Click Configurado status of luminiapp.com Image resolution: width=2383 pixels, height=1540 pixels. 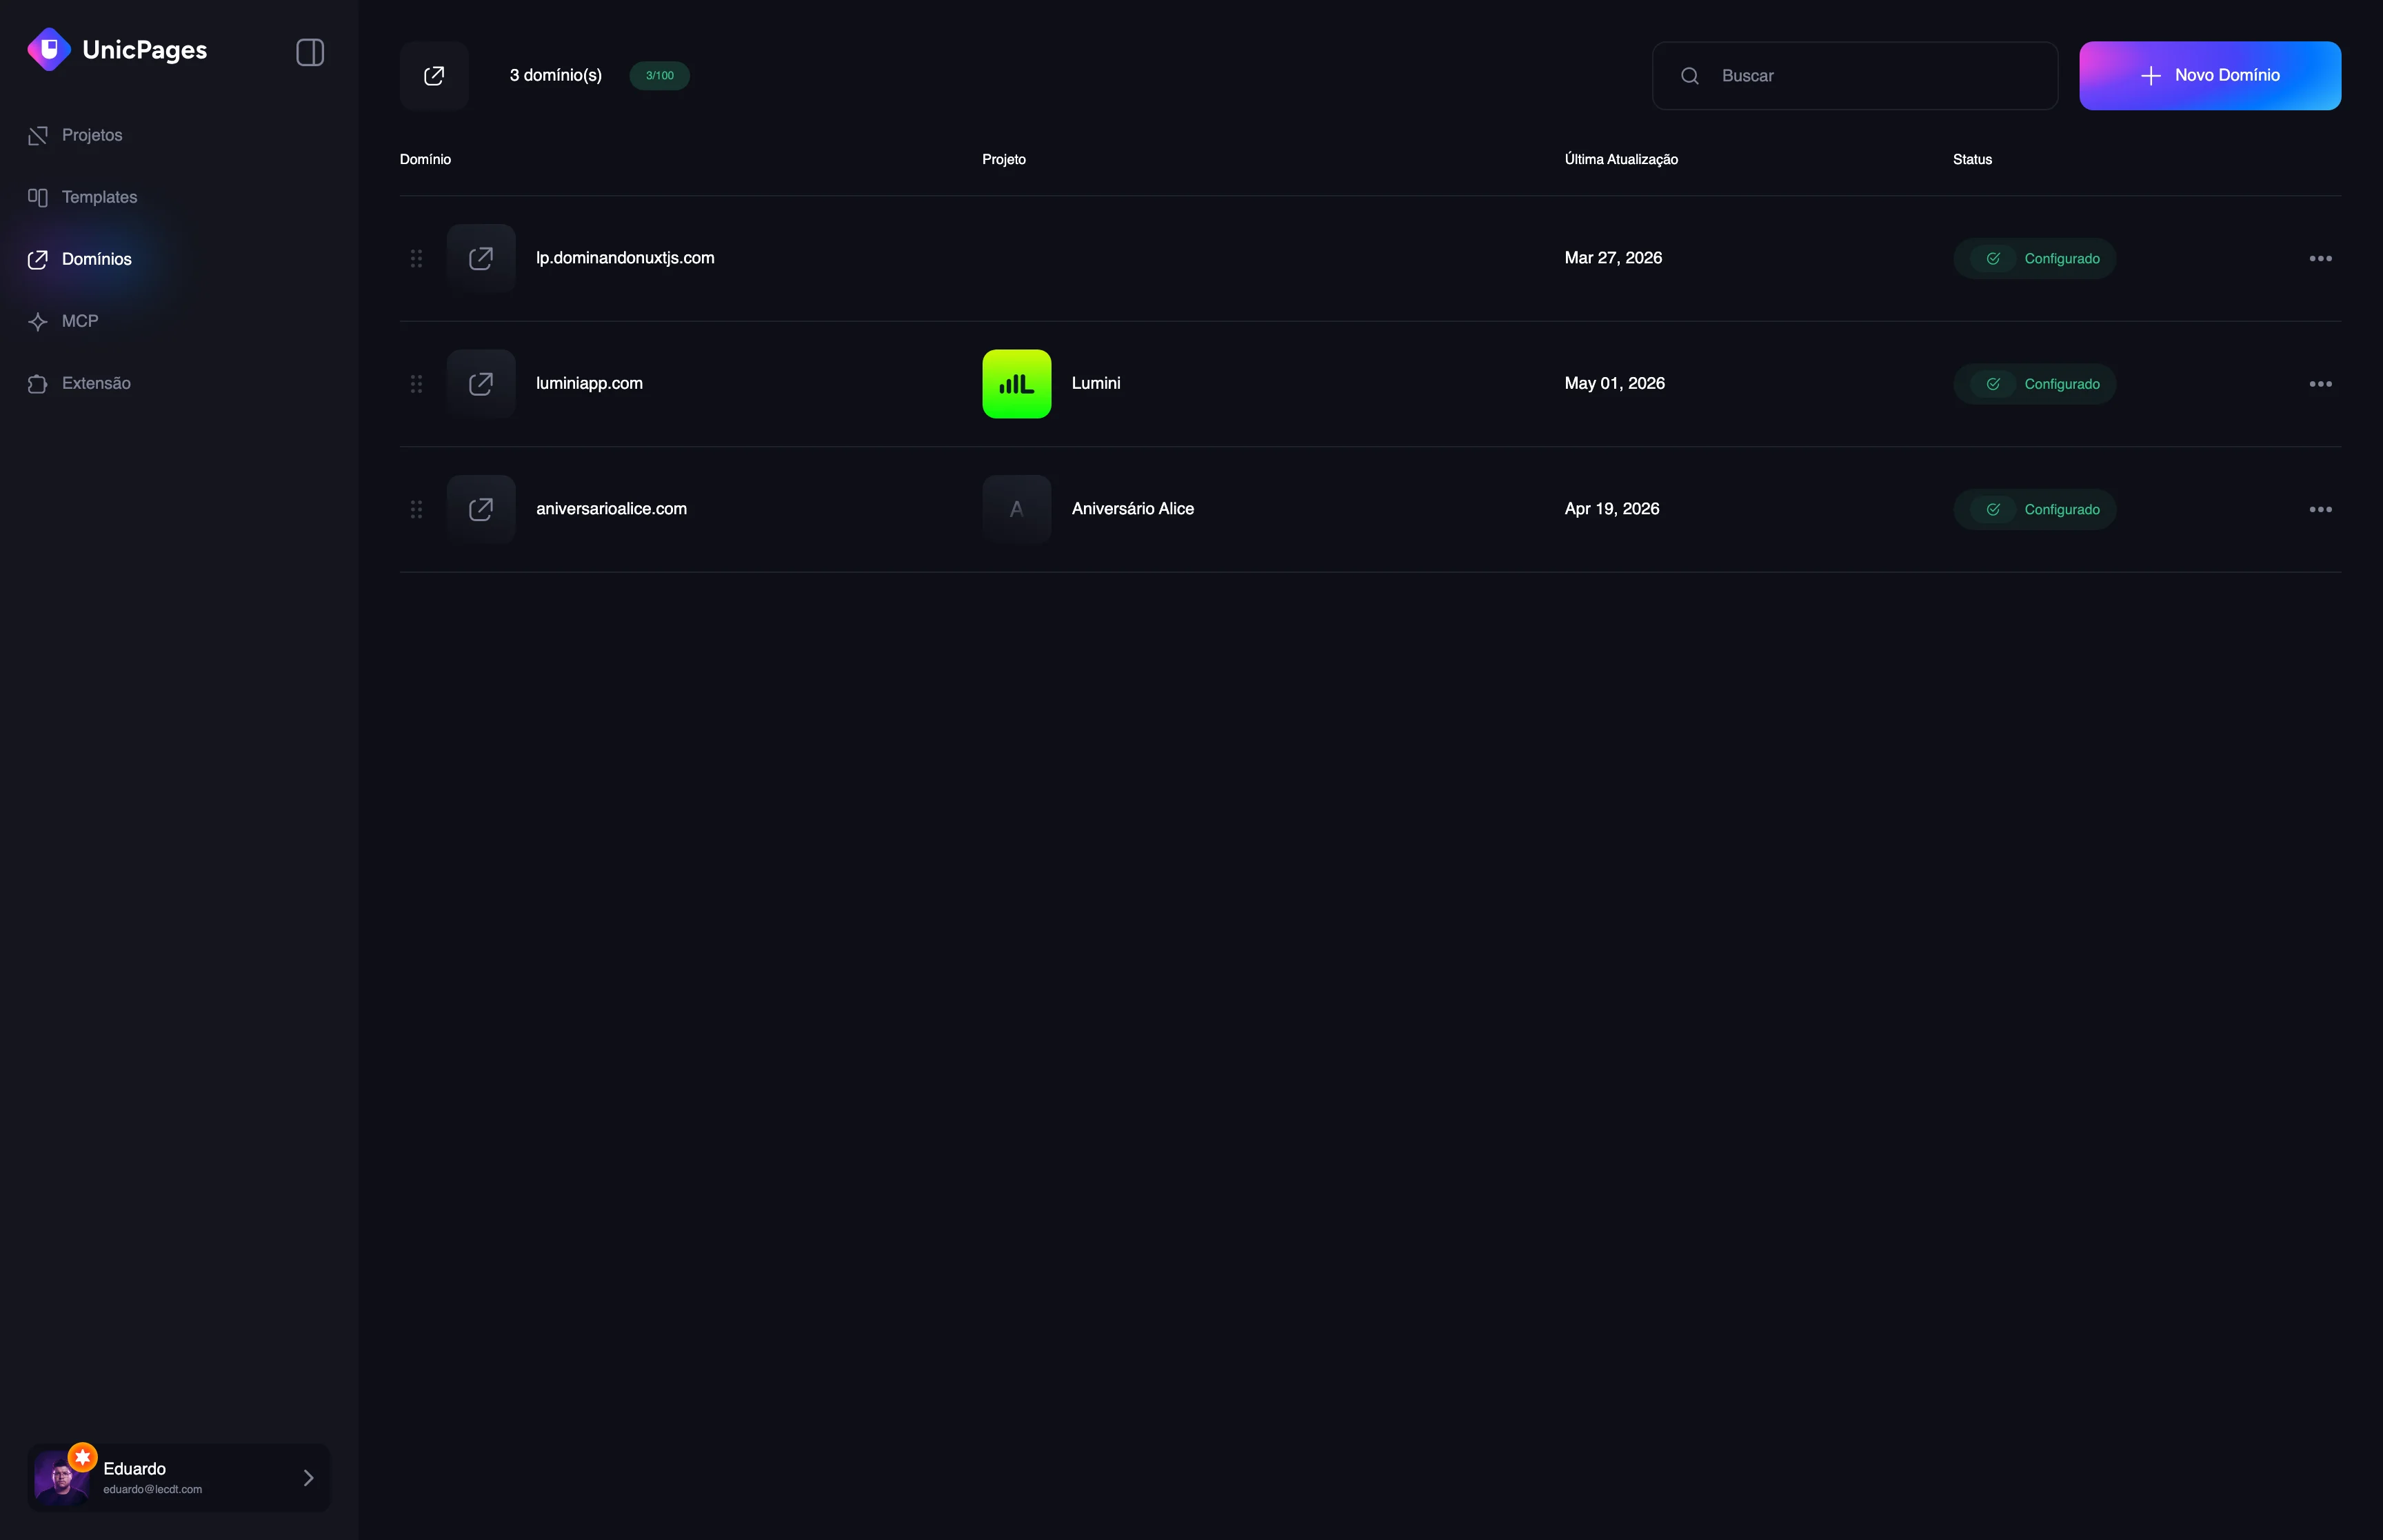[x=2034, y=384]
